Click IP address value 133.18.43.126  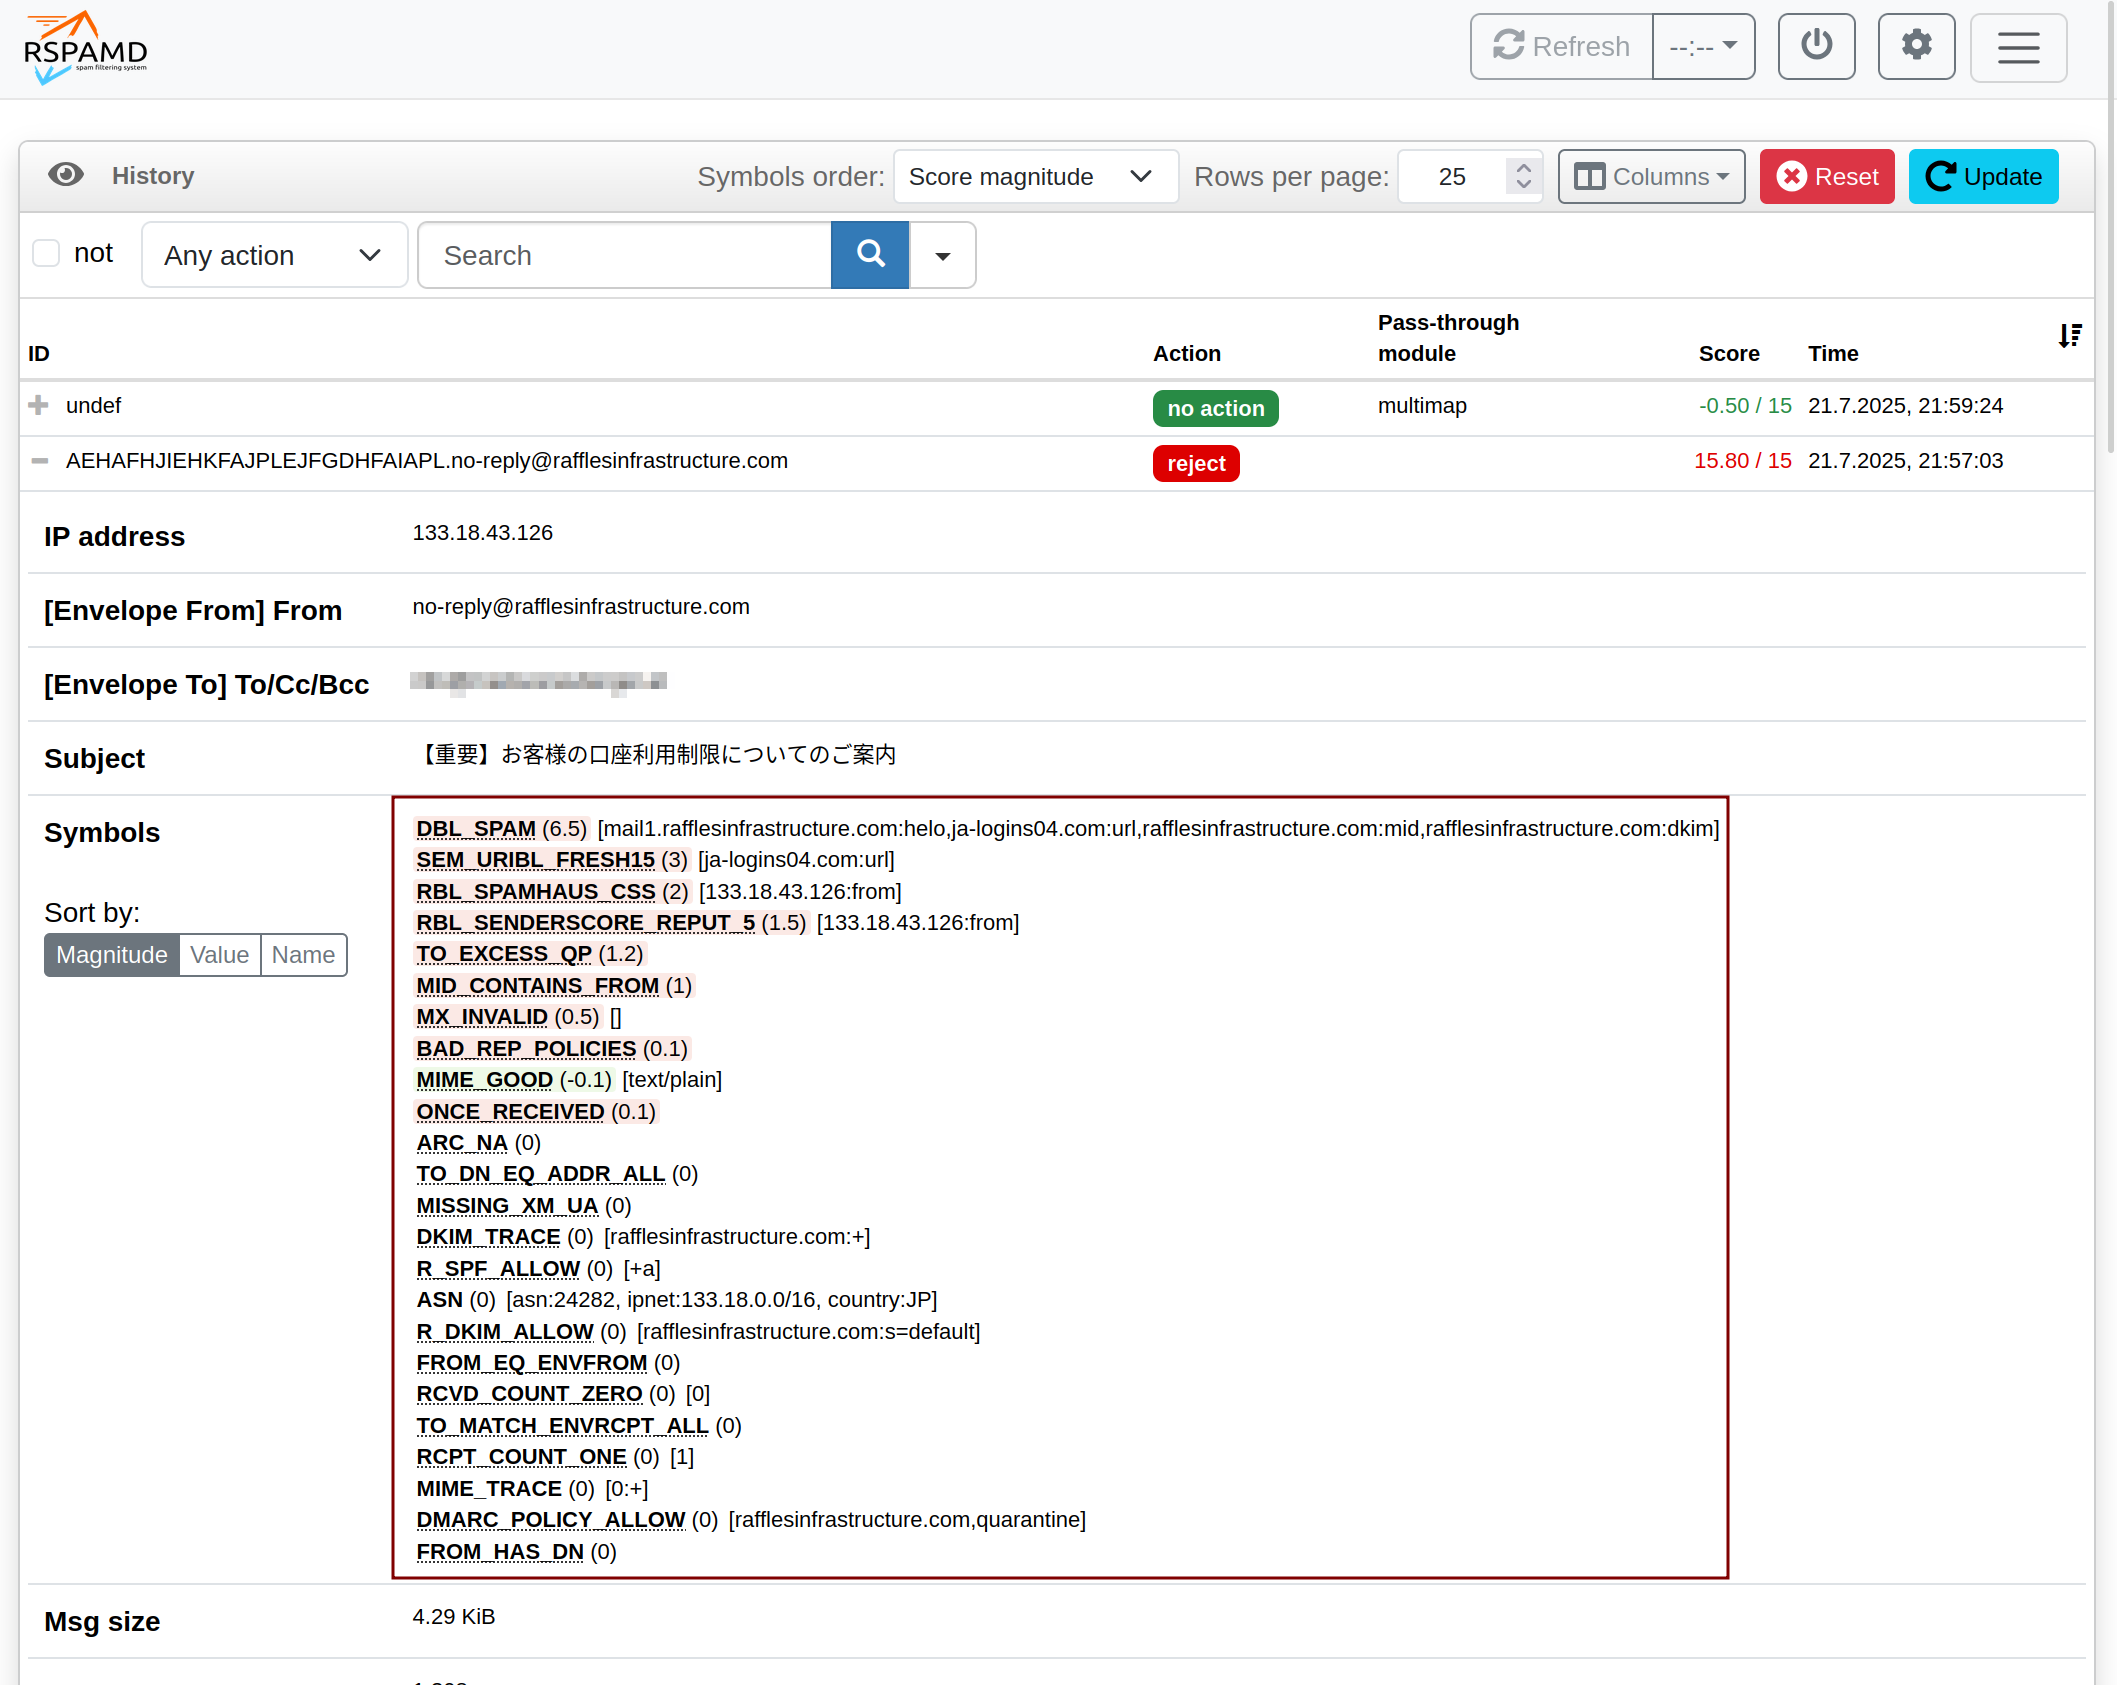[483, 533]
